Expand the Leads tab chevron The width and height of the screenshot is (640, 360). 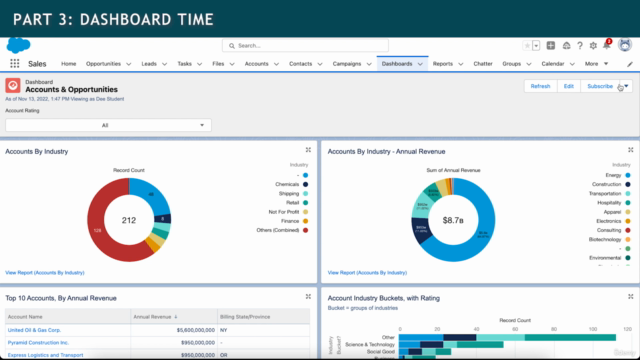click(164, 64)
